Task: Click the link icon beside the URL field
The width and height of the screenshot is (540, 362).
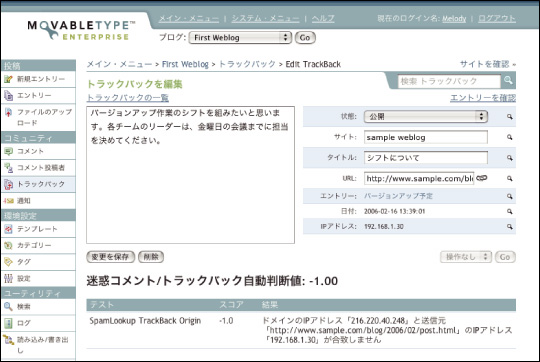Action: [x=482, y=178]
